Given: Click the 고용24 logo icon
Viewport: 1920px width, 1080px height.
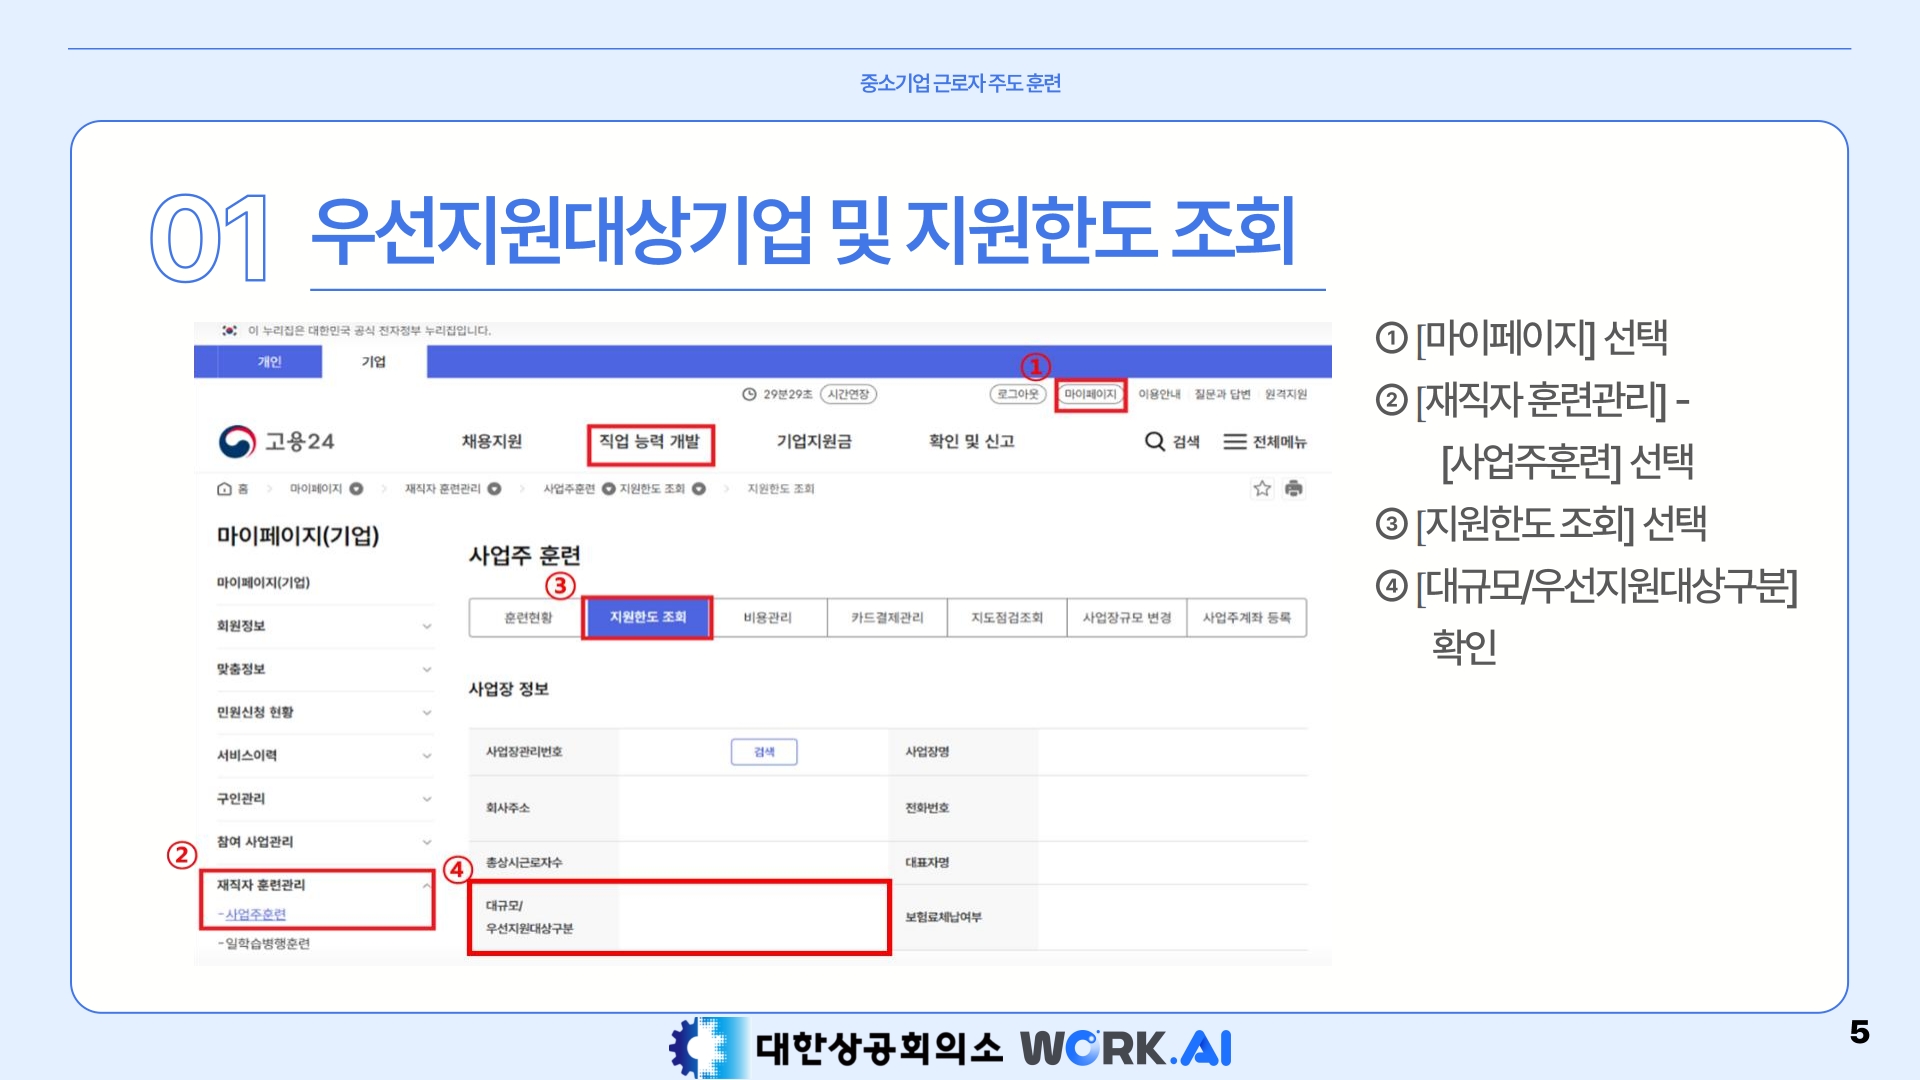Looking at the screenshot, I should coord(237,441).
